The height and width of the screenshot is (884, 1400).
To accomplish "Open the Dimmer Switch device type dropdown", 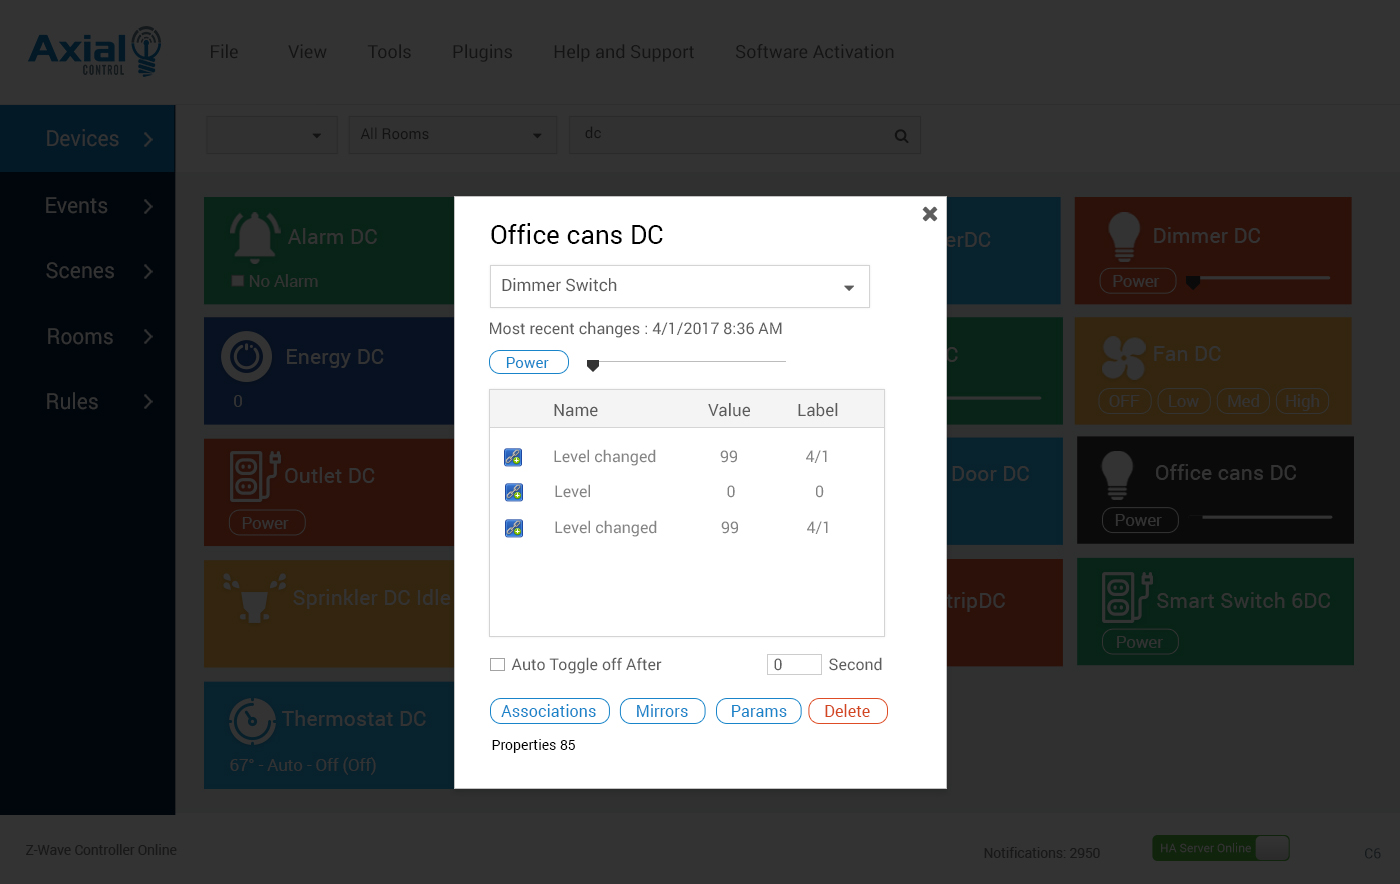I will [x=680, y=286].
